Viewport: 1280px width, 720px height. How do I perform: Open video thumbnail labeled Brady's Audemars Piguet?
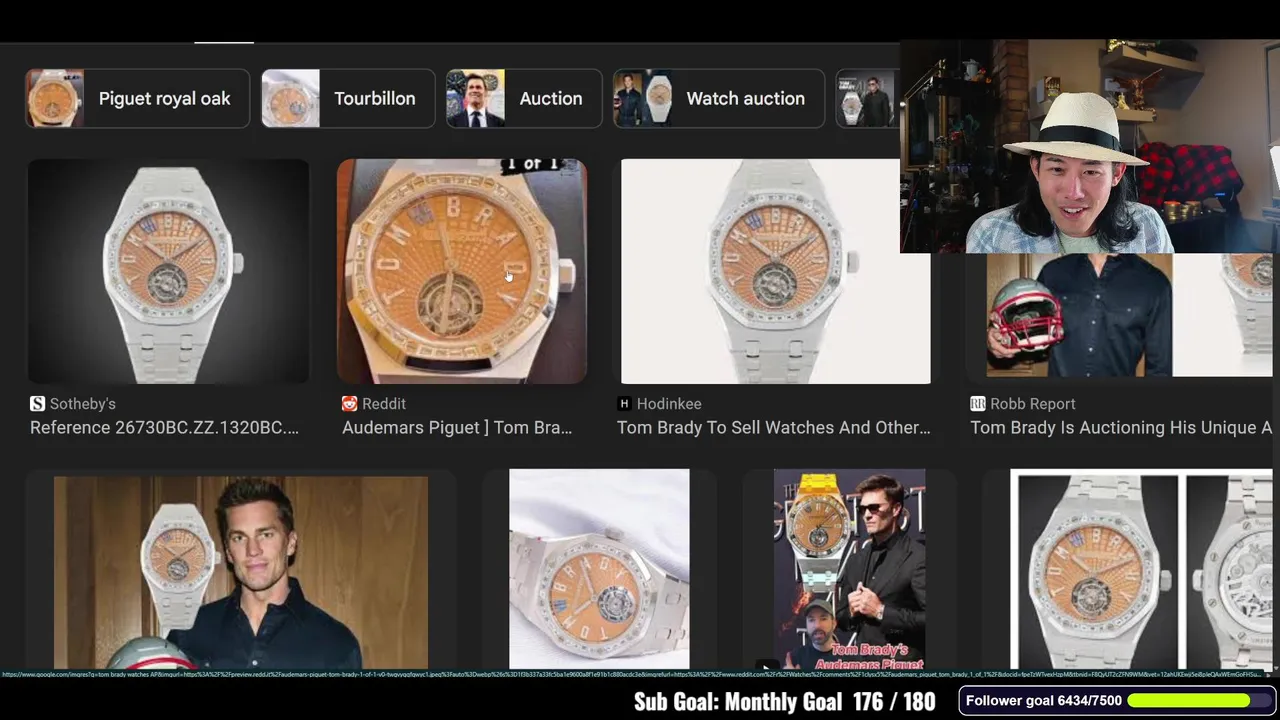click(849, 569)
